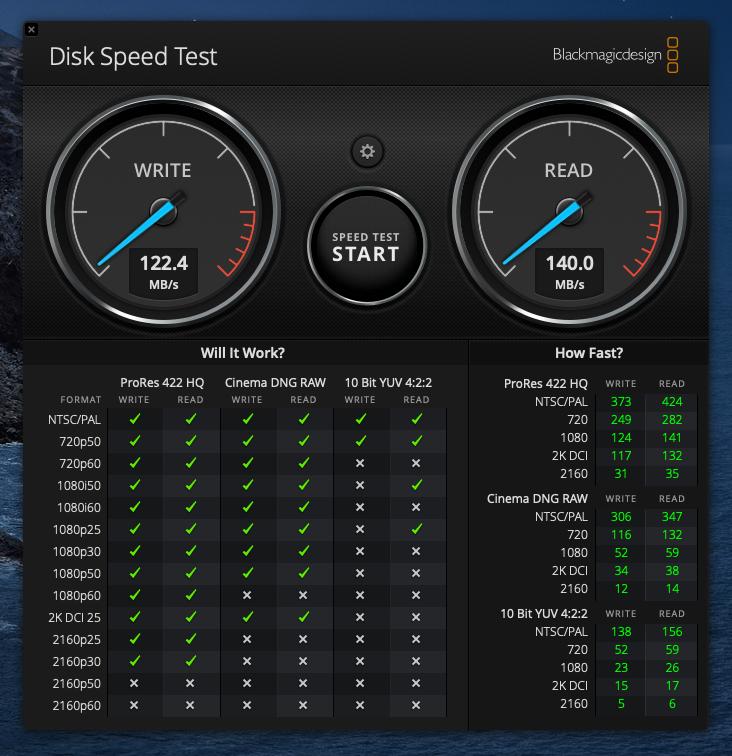Click ProRes 2K DCI write value 117
The width and height of the screenshot is (732, 756).
tap(621, 456)
